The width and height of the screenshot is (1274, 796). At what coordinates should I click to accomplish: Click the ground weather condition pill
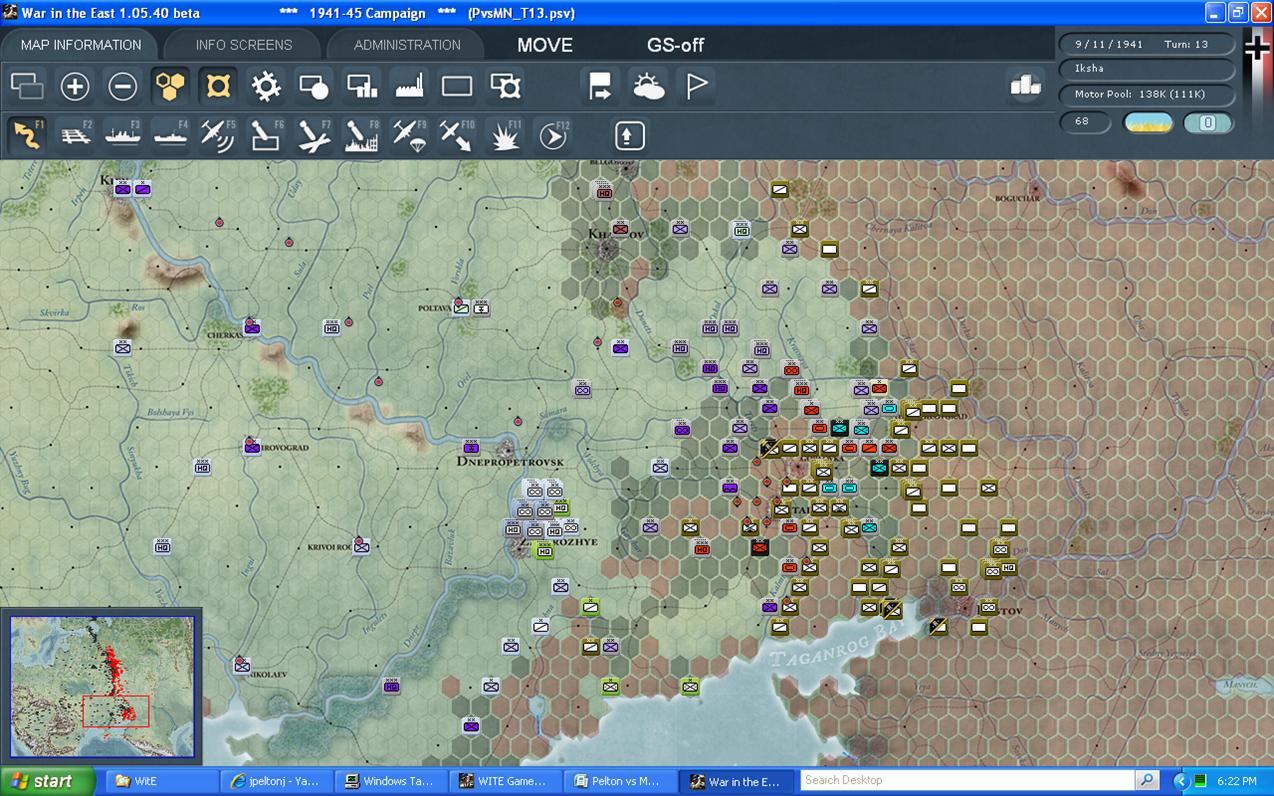pos(1148,123)
